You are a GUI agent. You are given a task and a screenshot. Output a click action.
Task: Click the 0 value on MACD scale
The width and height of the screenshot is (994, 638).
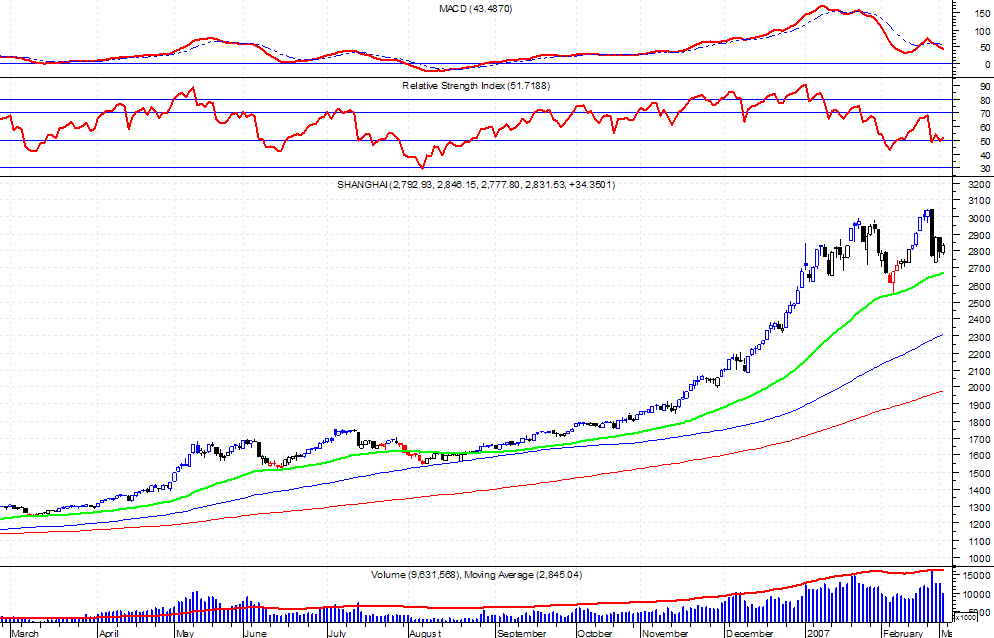pyautogui.click(x=988, y=65)
